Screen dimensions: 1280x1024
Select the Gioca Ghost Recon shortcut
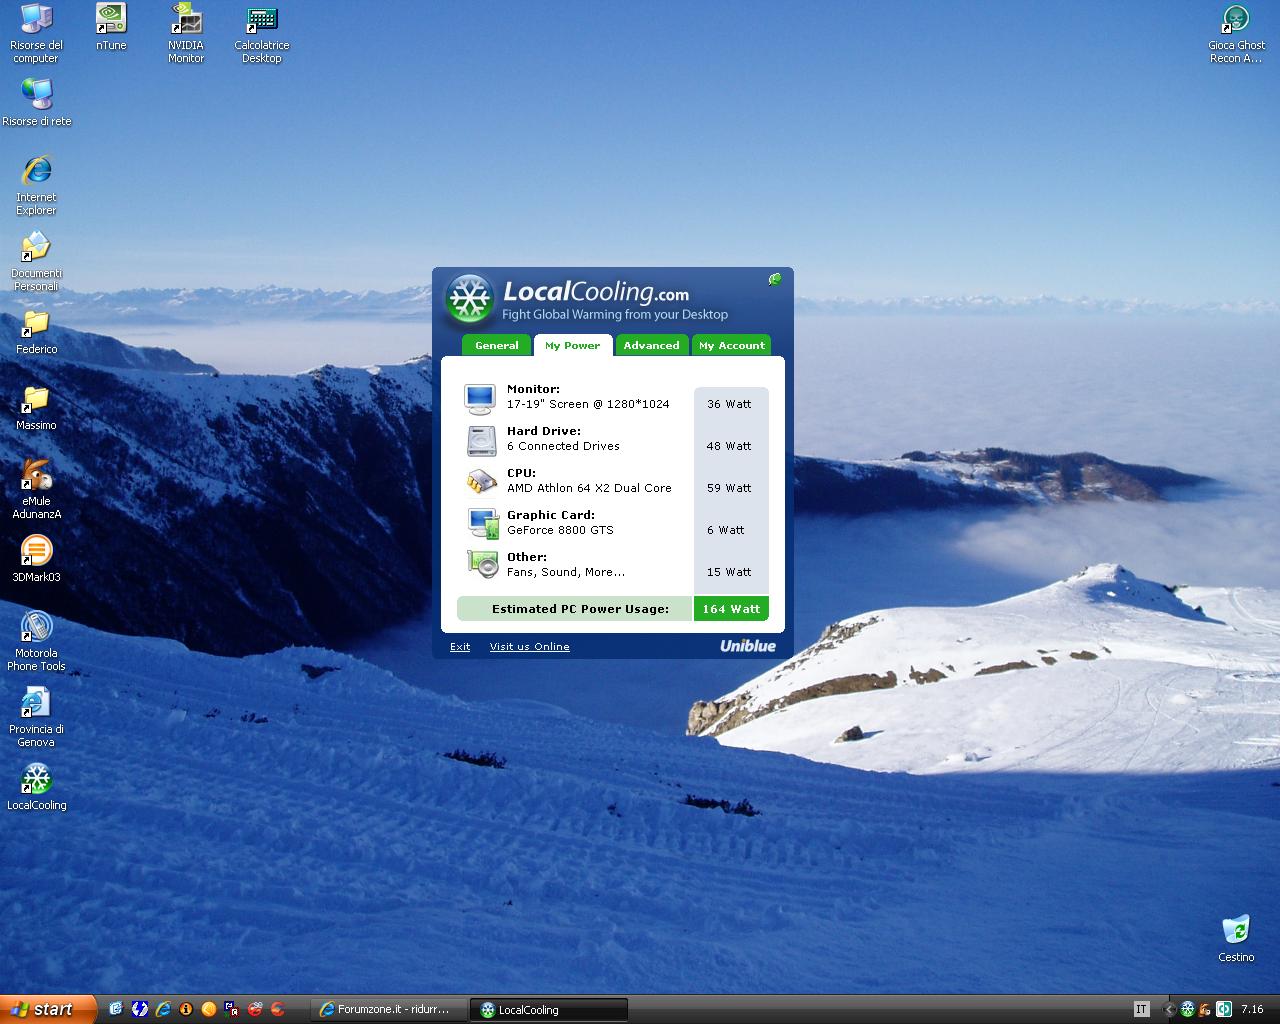click(x=1237, y=33)
